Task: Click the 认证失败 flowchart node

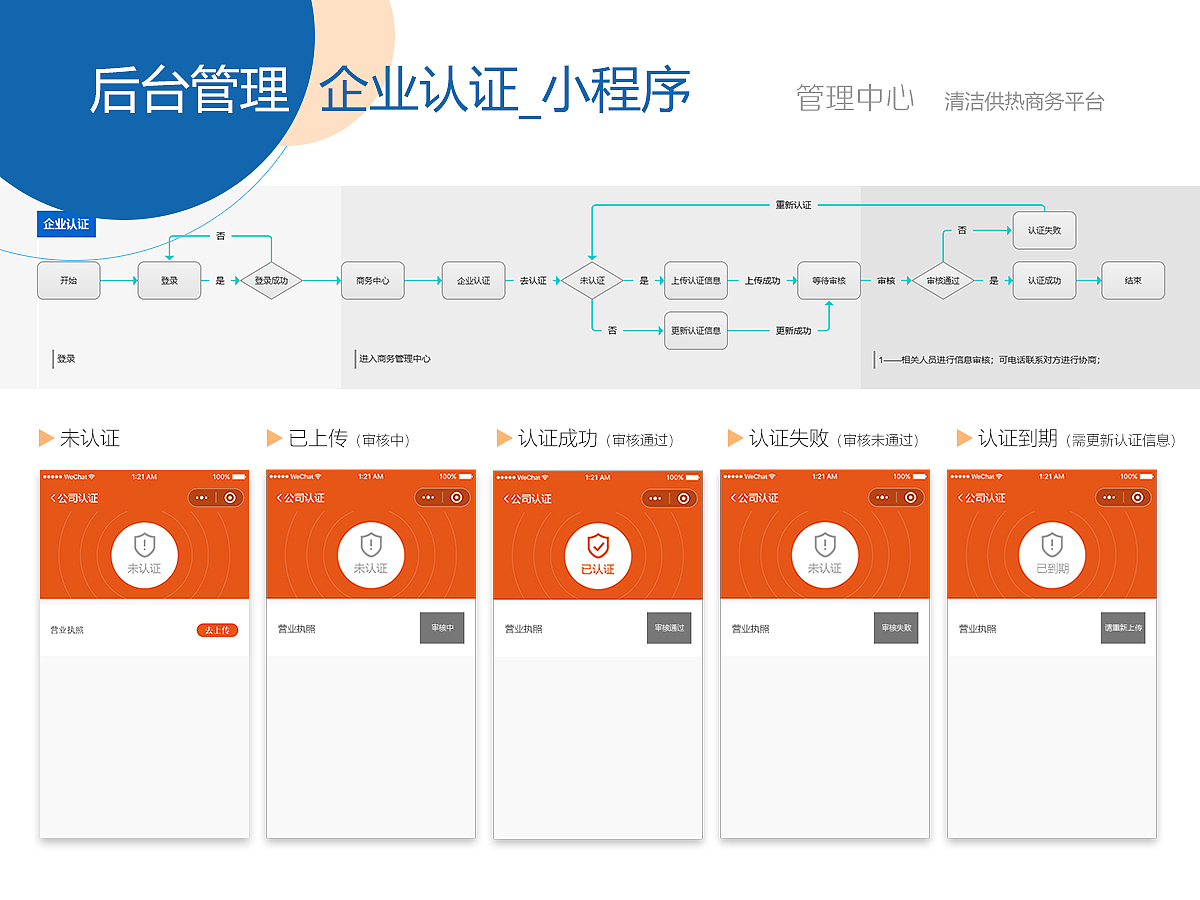Action: 1044,230
